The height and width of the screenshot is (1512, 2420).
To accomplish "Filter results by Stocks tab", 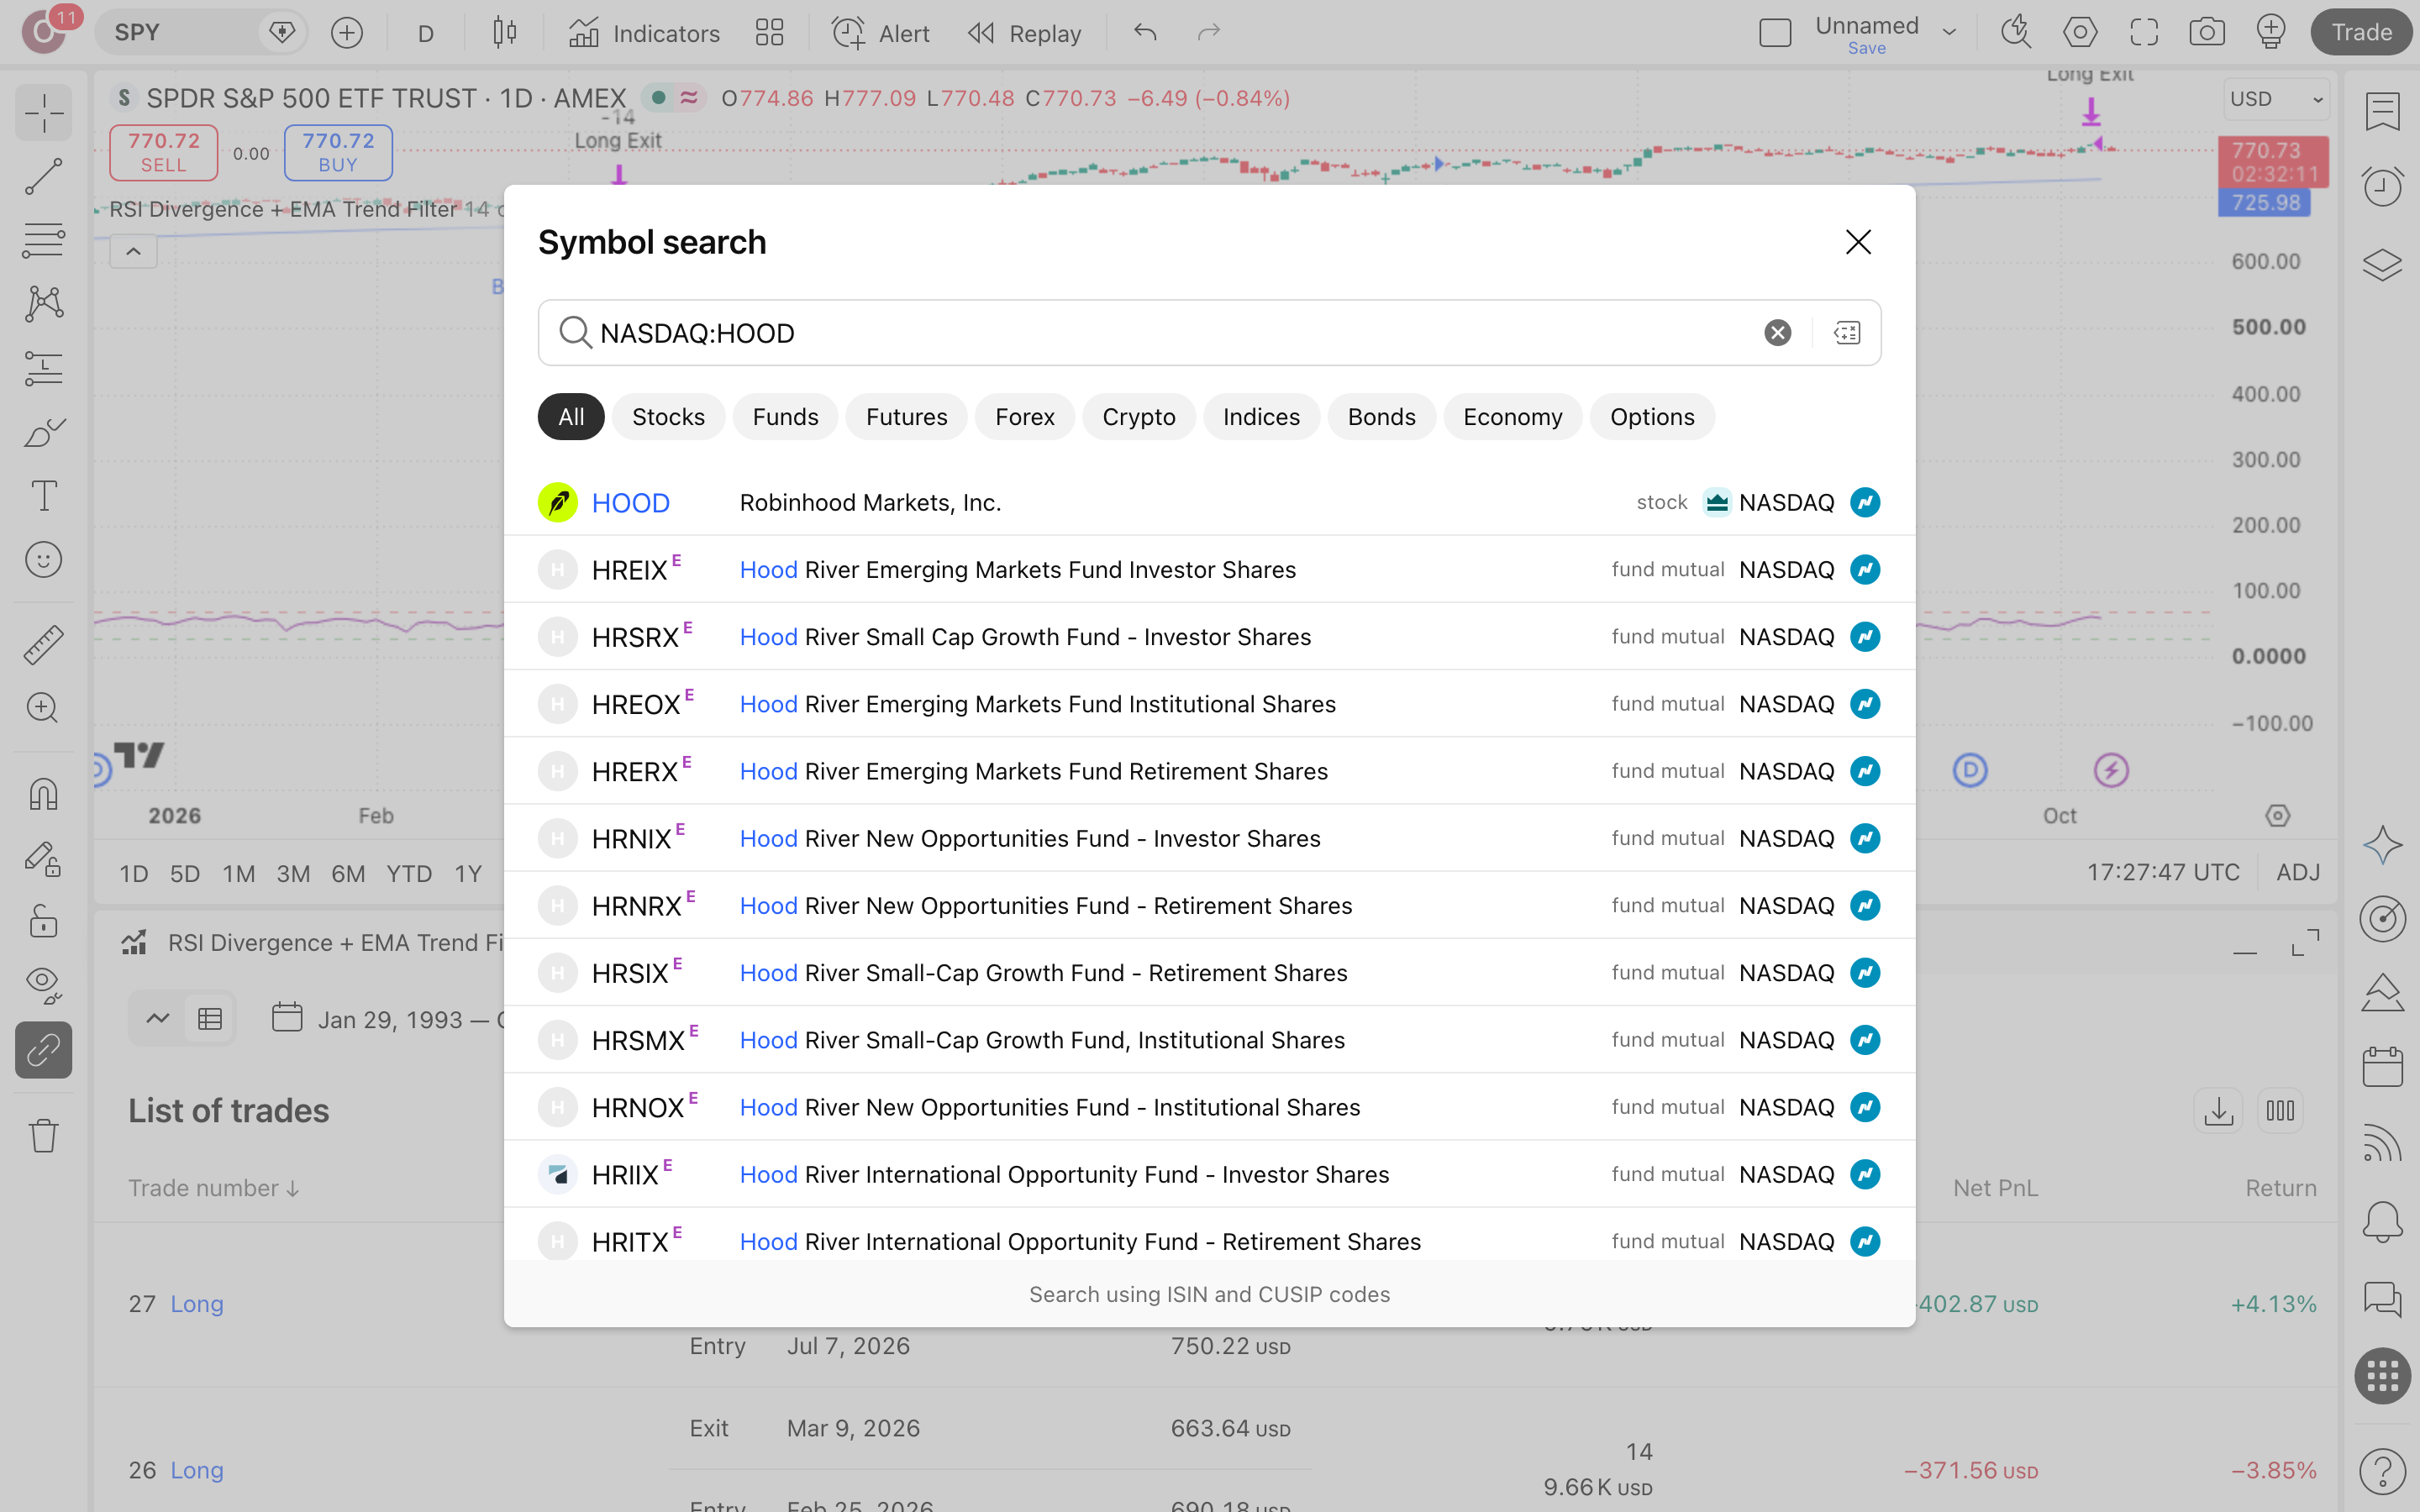I will 668,417.
